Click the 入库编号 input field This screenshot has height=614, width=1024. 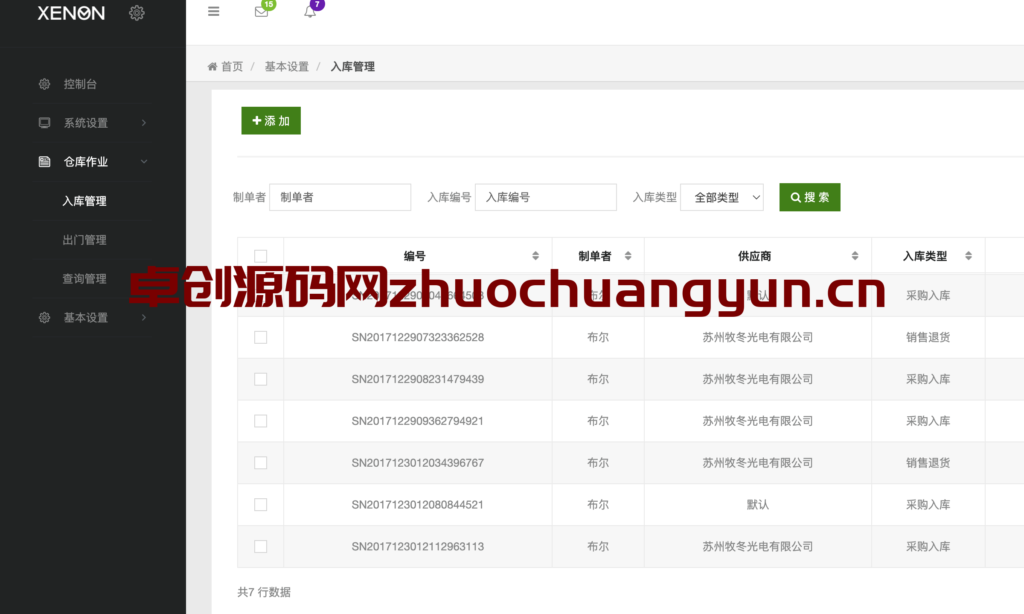546,197
